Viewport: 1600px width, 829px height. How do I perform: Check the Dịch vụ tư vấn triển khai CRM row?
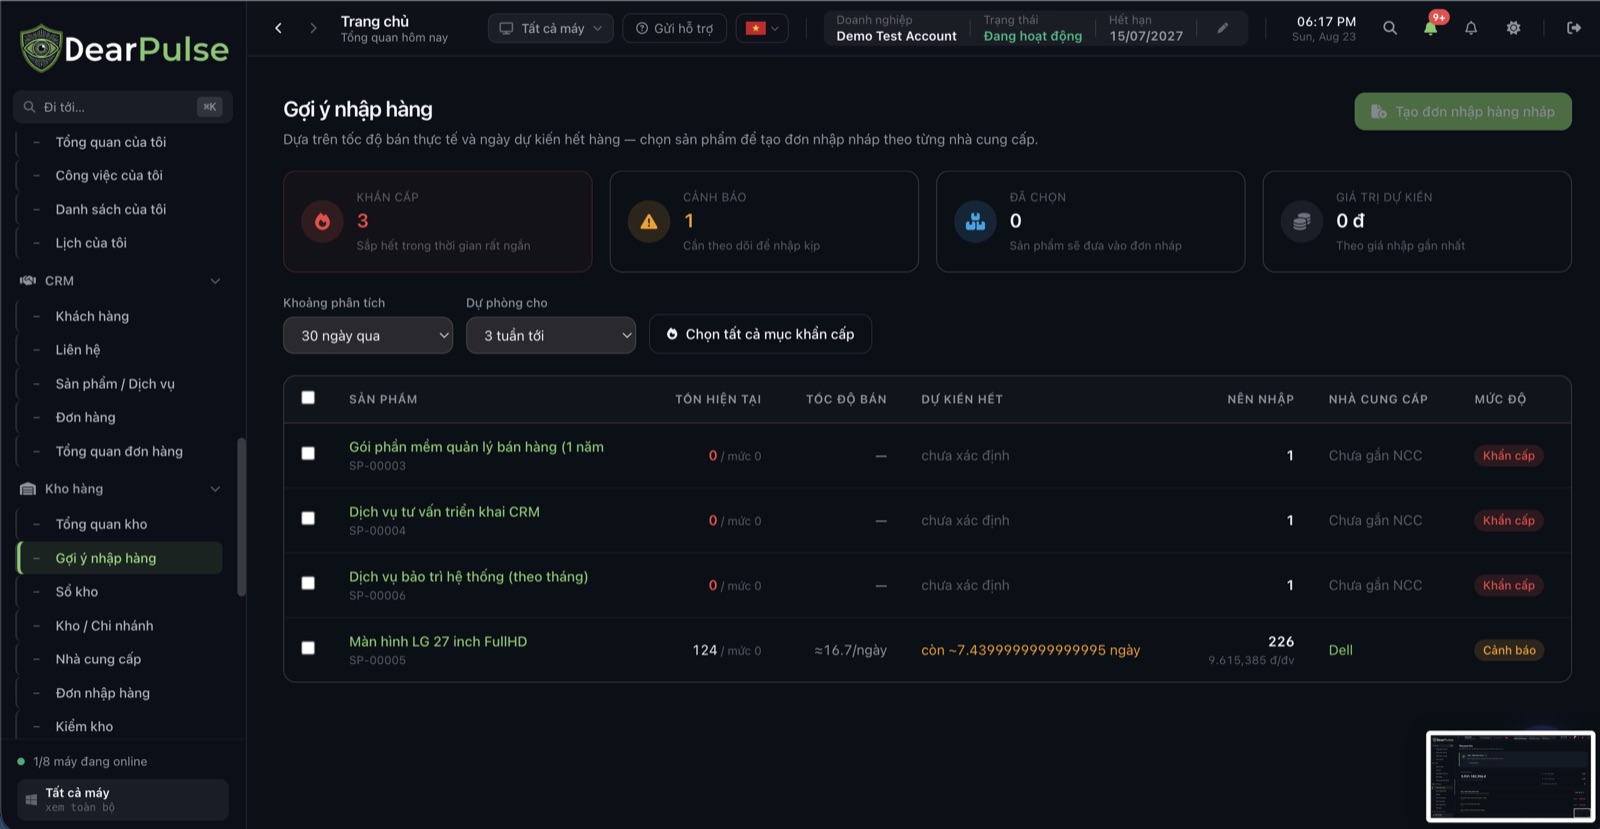click(x=308, y=519)
